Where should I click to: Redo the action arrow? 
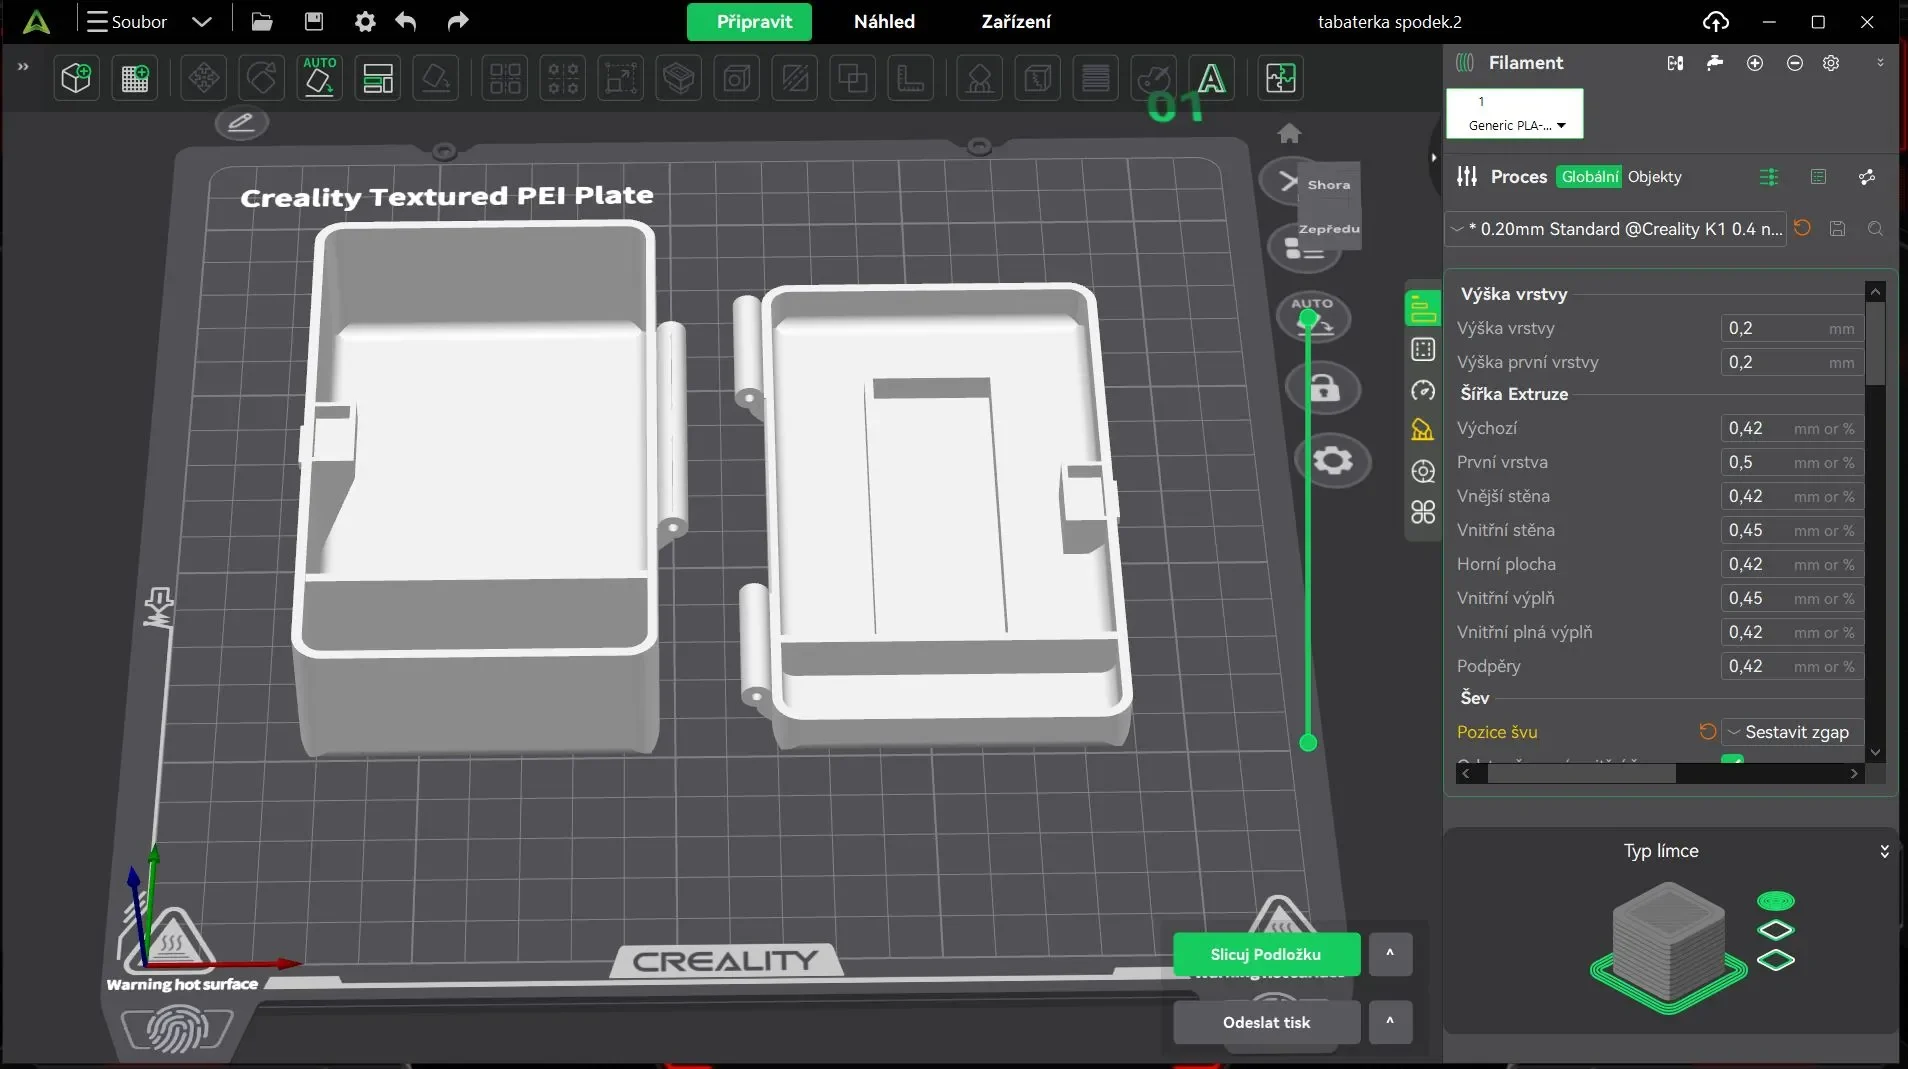click(457, 22)
